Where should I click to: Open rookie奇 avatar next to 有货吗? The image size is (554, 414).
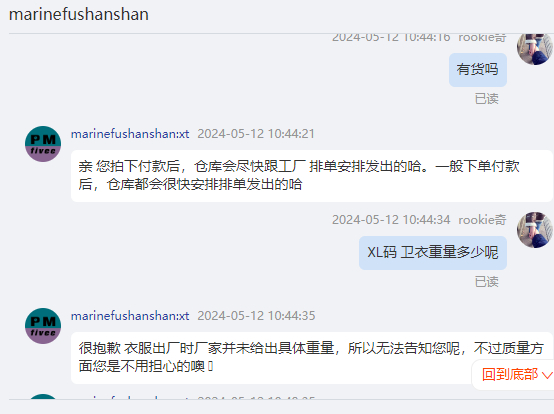[535, 48]
